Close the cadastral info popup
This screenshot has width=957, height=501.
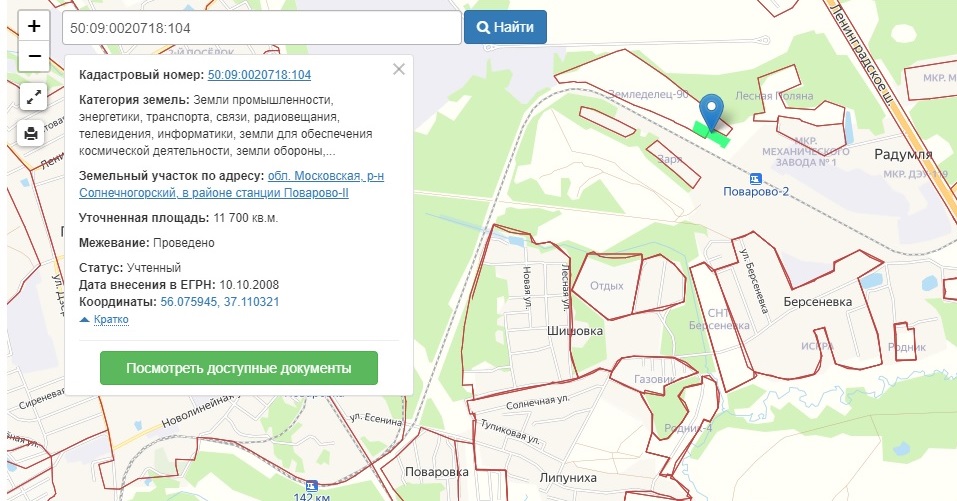[x=399, y=69]
